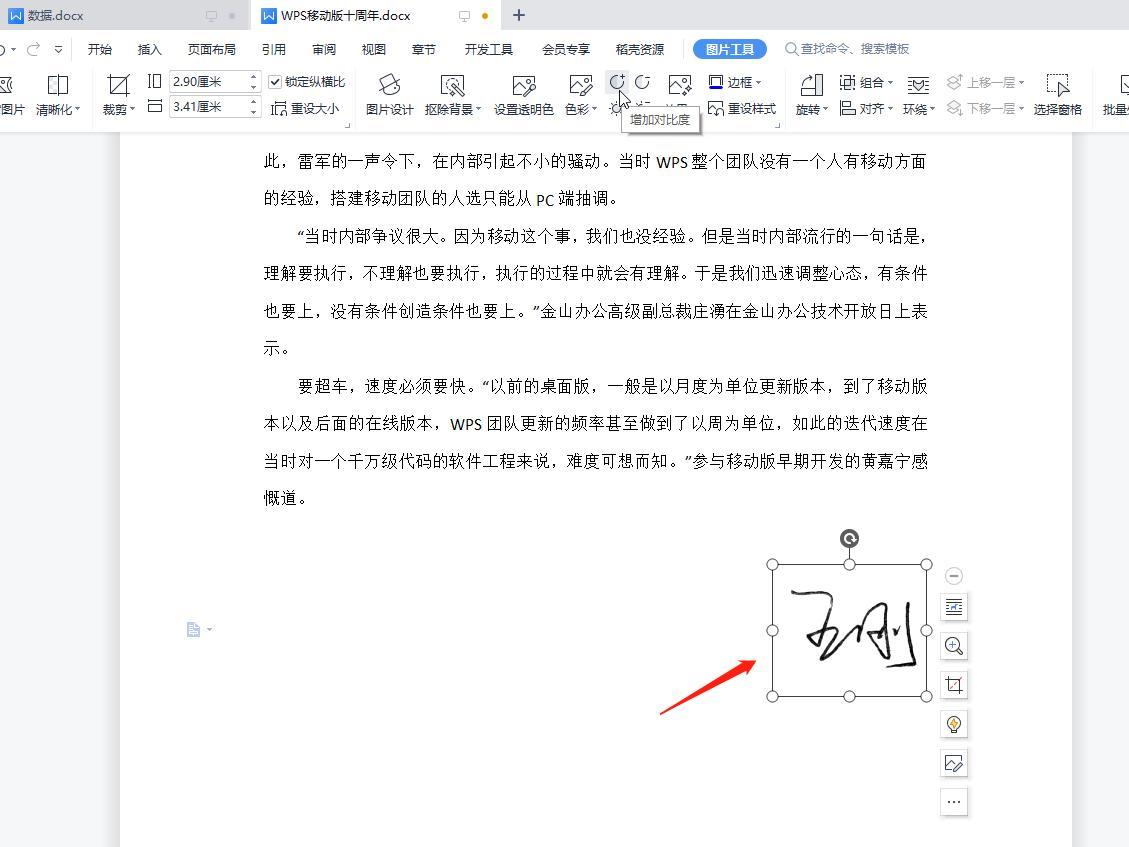This screenshot has height=847, width=1129.
Task: Click the floating magnifier zoom icon beside the image
Action: (x=954, y=646)
